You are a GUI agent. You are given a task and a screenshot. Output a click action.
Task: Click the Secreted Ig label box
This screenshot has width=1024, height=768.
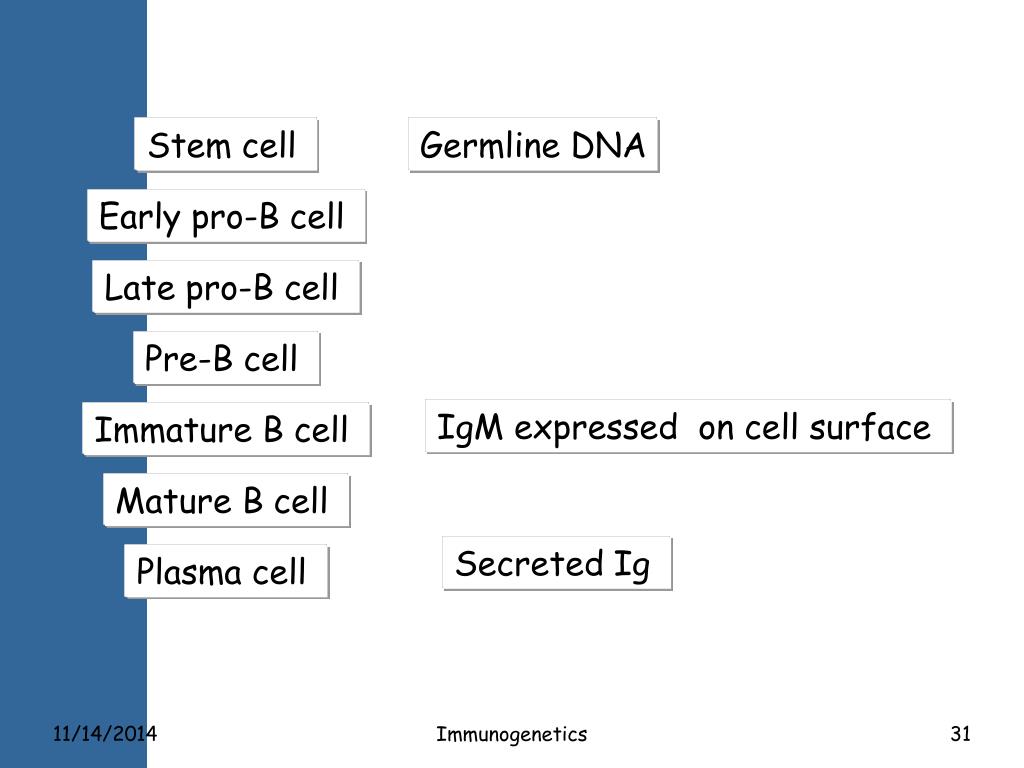tap(557, 564)
